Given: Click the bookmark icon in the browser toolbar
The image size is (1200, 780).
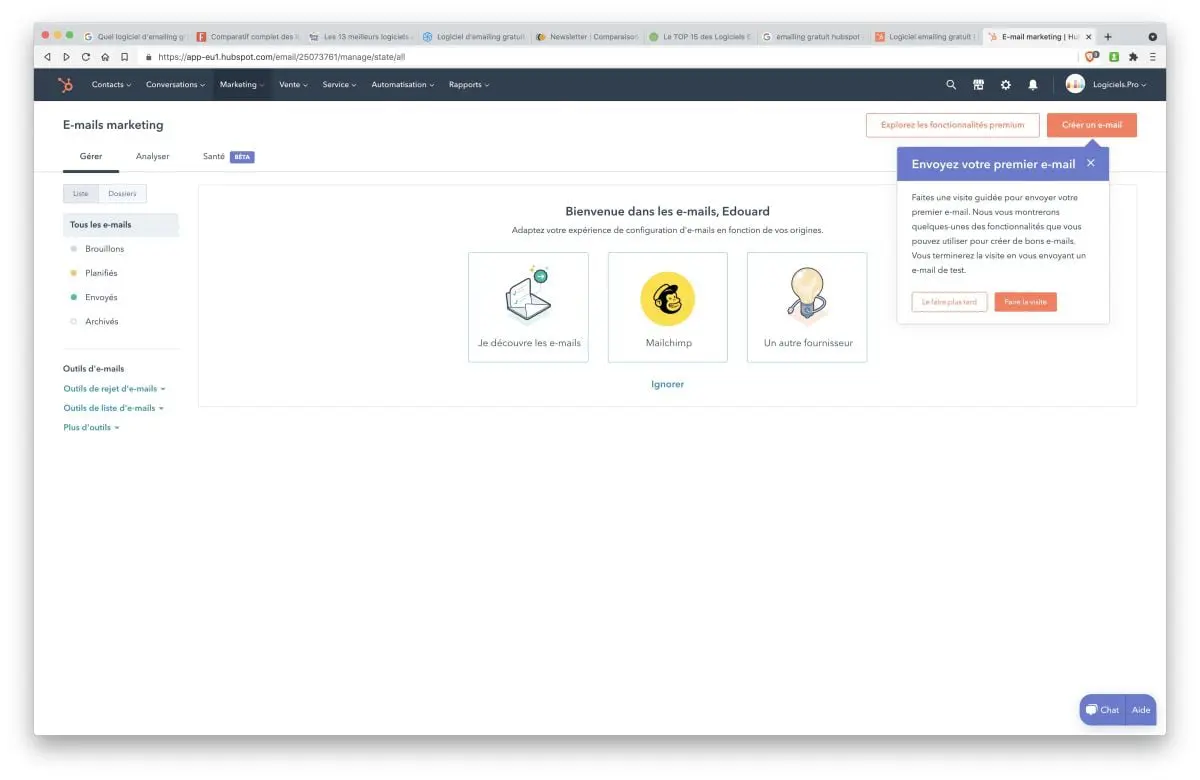Looking at the screenshot, I should point(125,57).
